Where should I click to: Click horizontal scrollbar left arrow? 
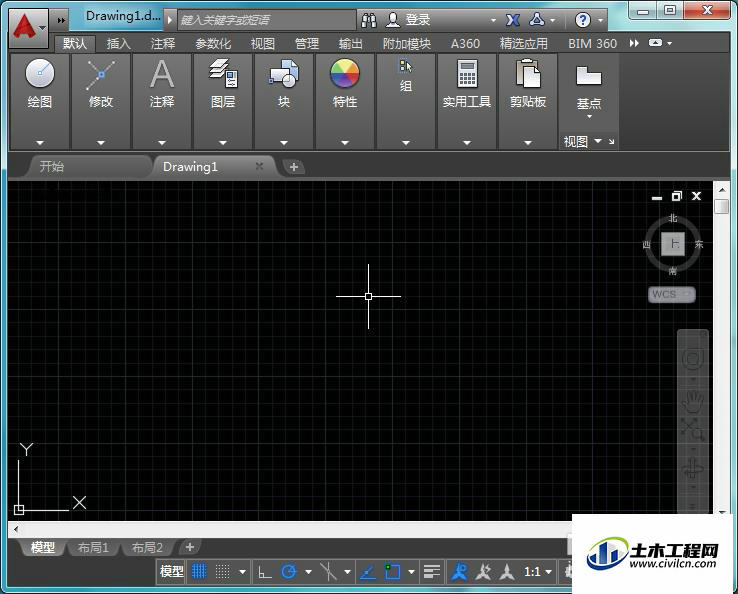(x=16, y=530)
